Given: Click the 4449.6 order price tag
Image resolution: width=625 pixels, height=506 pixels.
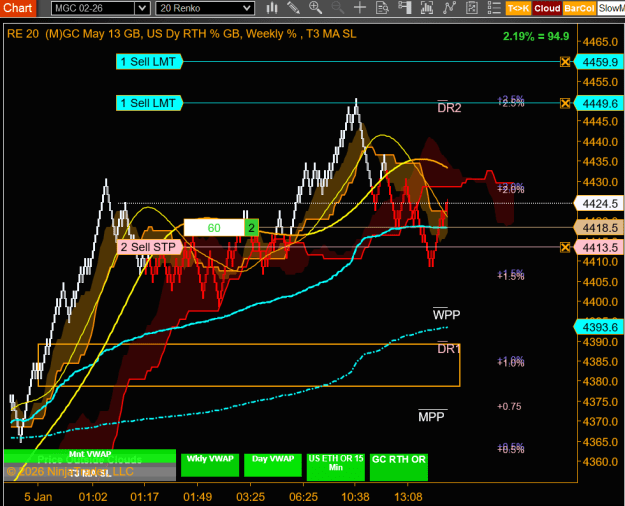Looking at the screenshot, I should (x=599, y=104).
